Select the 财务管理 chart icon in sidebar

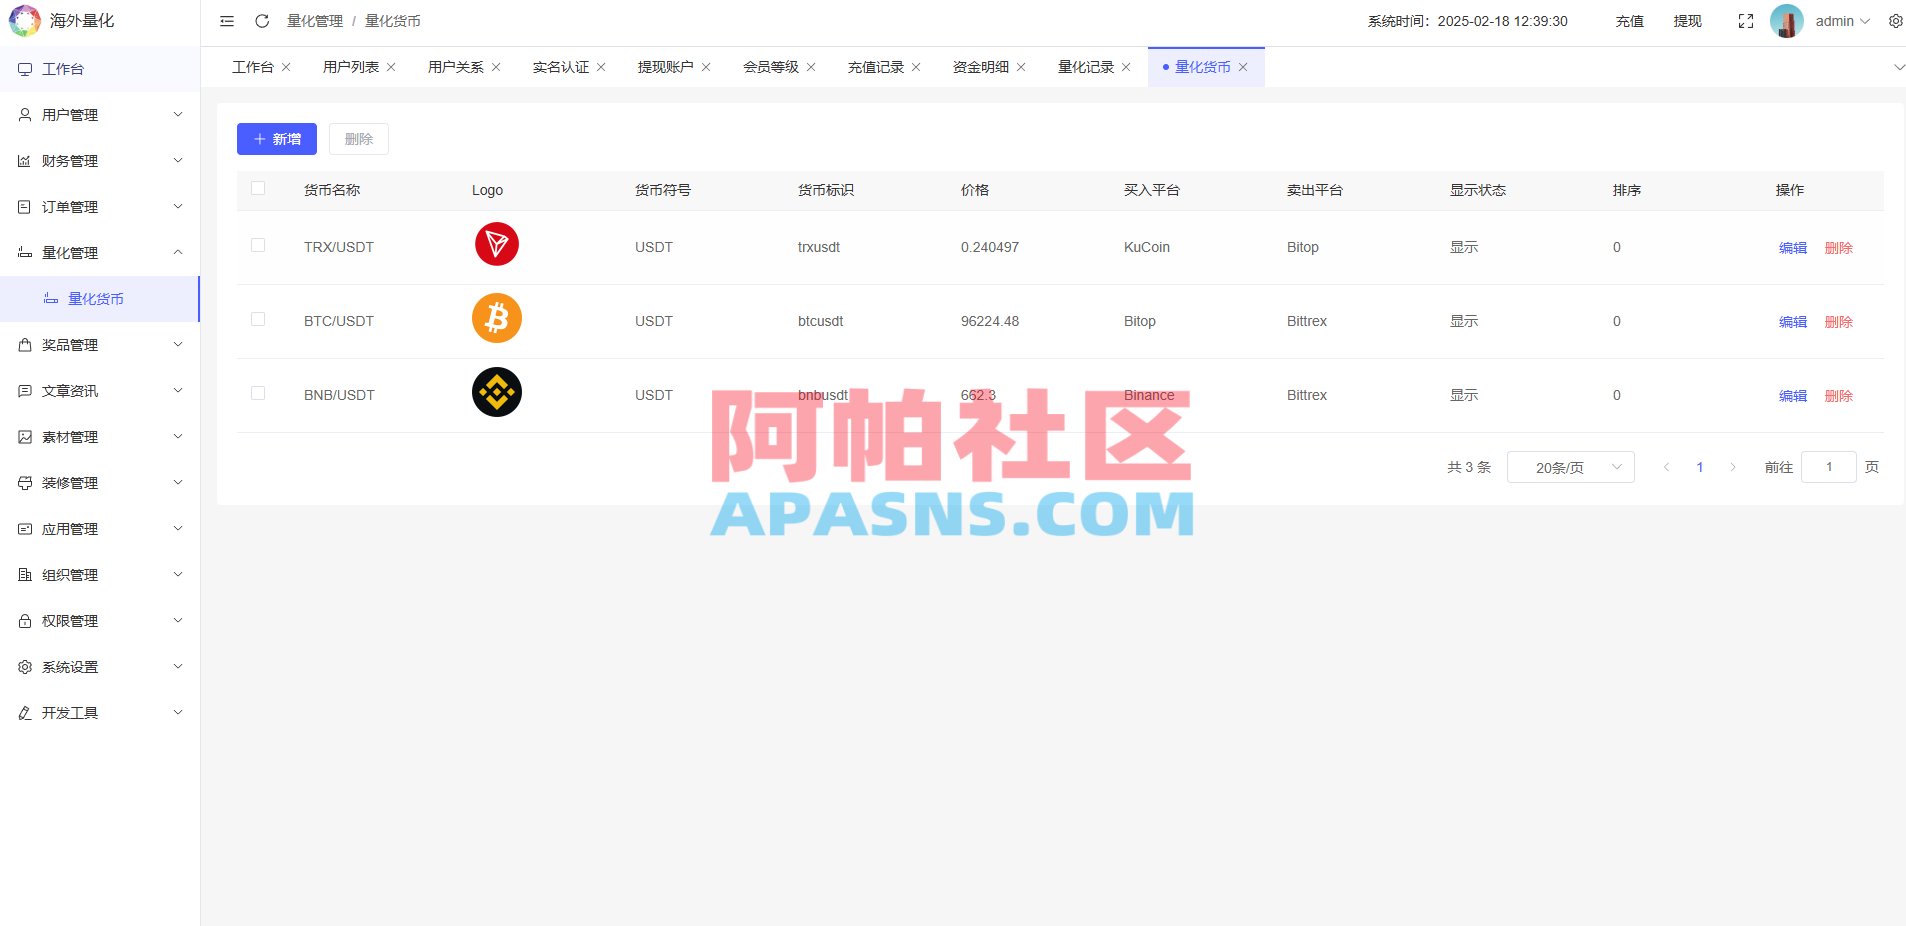point(25,160)
